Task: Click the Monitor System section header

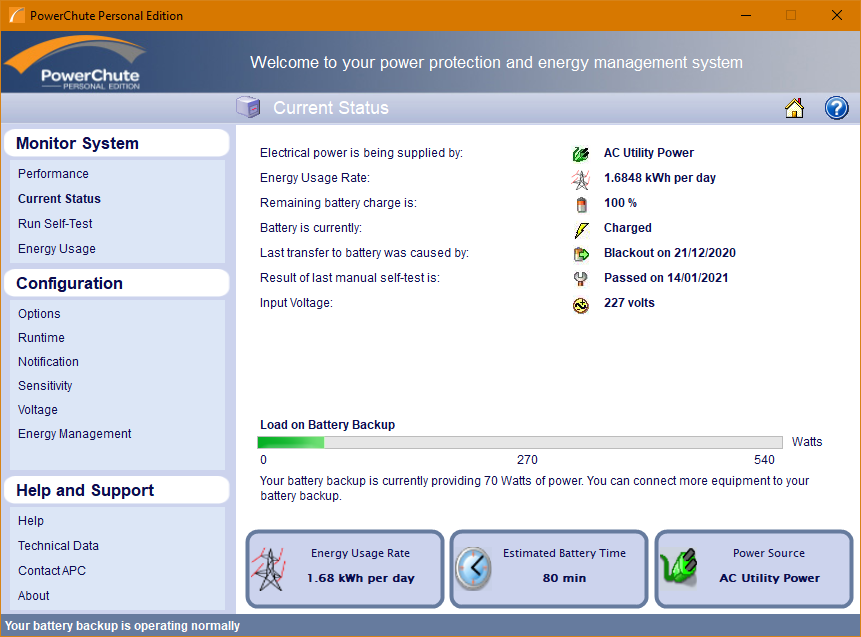Action: click(116, 143)
